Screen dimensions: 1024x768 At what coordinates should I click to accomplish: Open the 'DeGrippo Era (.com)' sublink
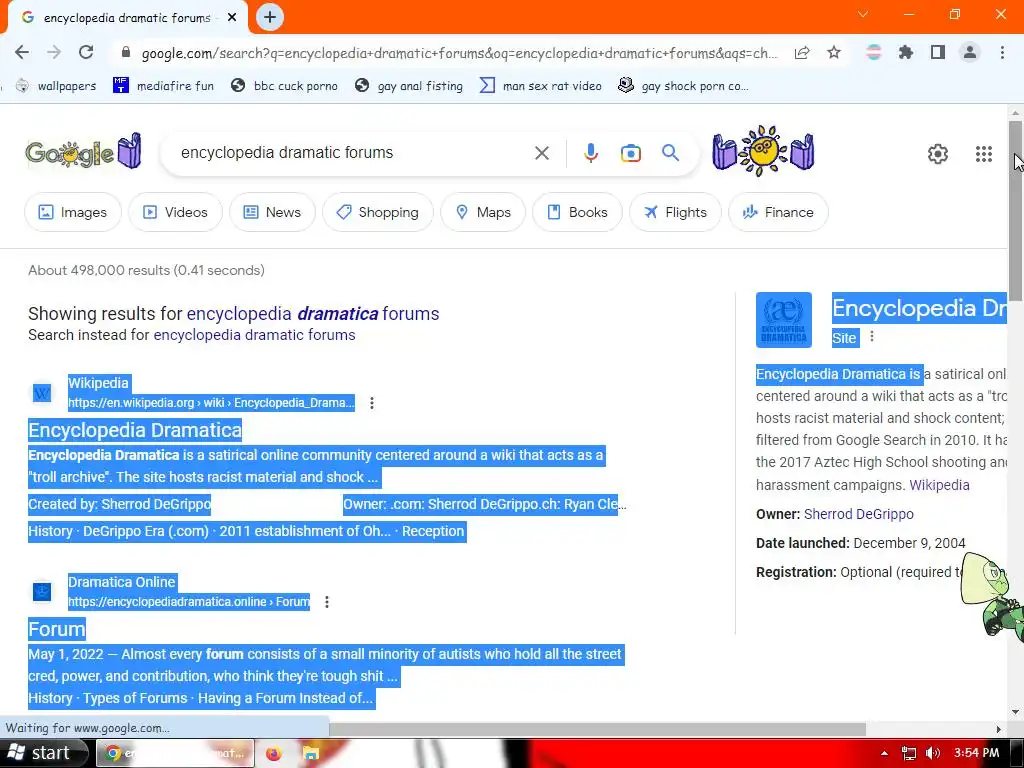coord(146,531)
